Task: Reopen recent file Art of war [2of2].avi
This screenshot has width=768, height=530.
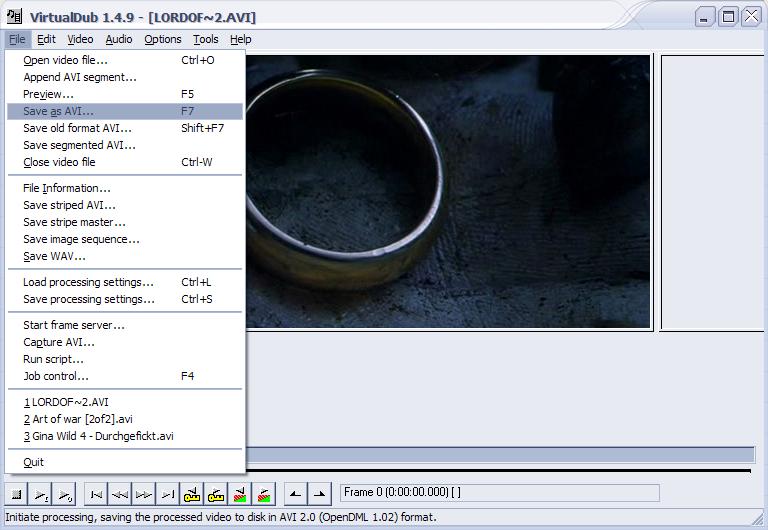Action: (125, 419)
